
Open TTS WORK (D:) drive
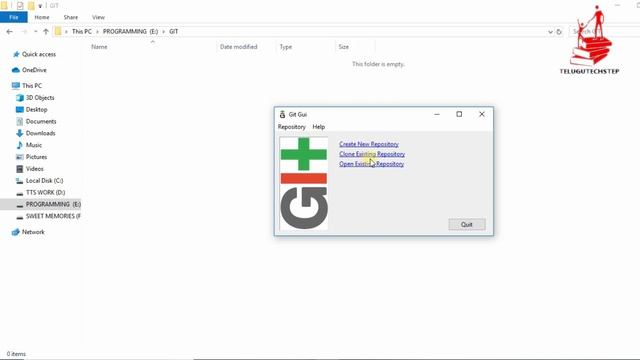click(45, 192)
